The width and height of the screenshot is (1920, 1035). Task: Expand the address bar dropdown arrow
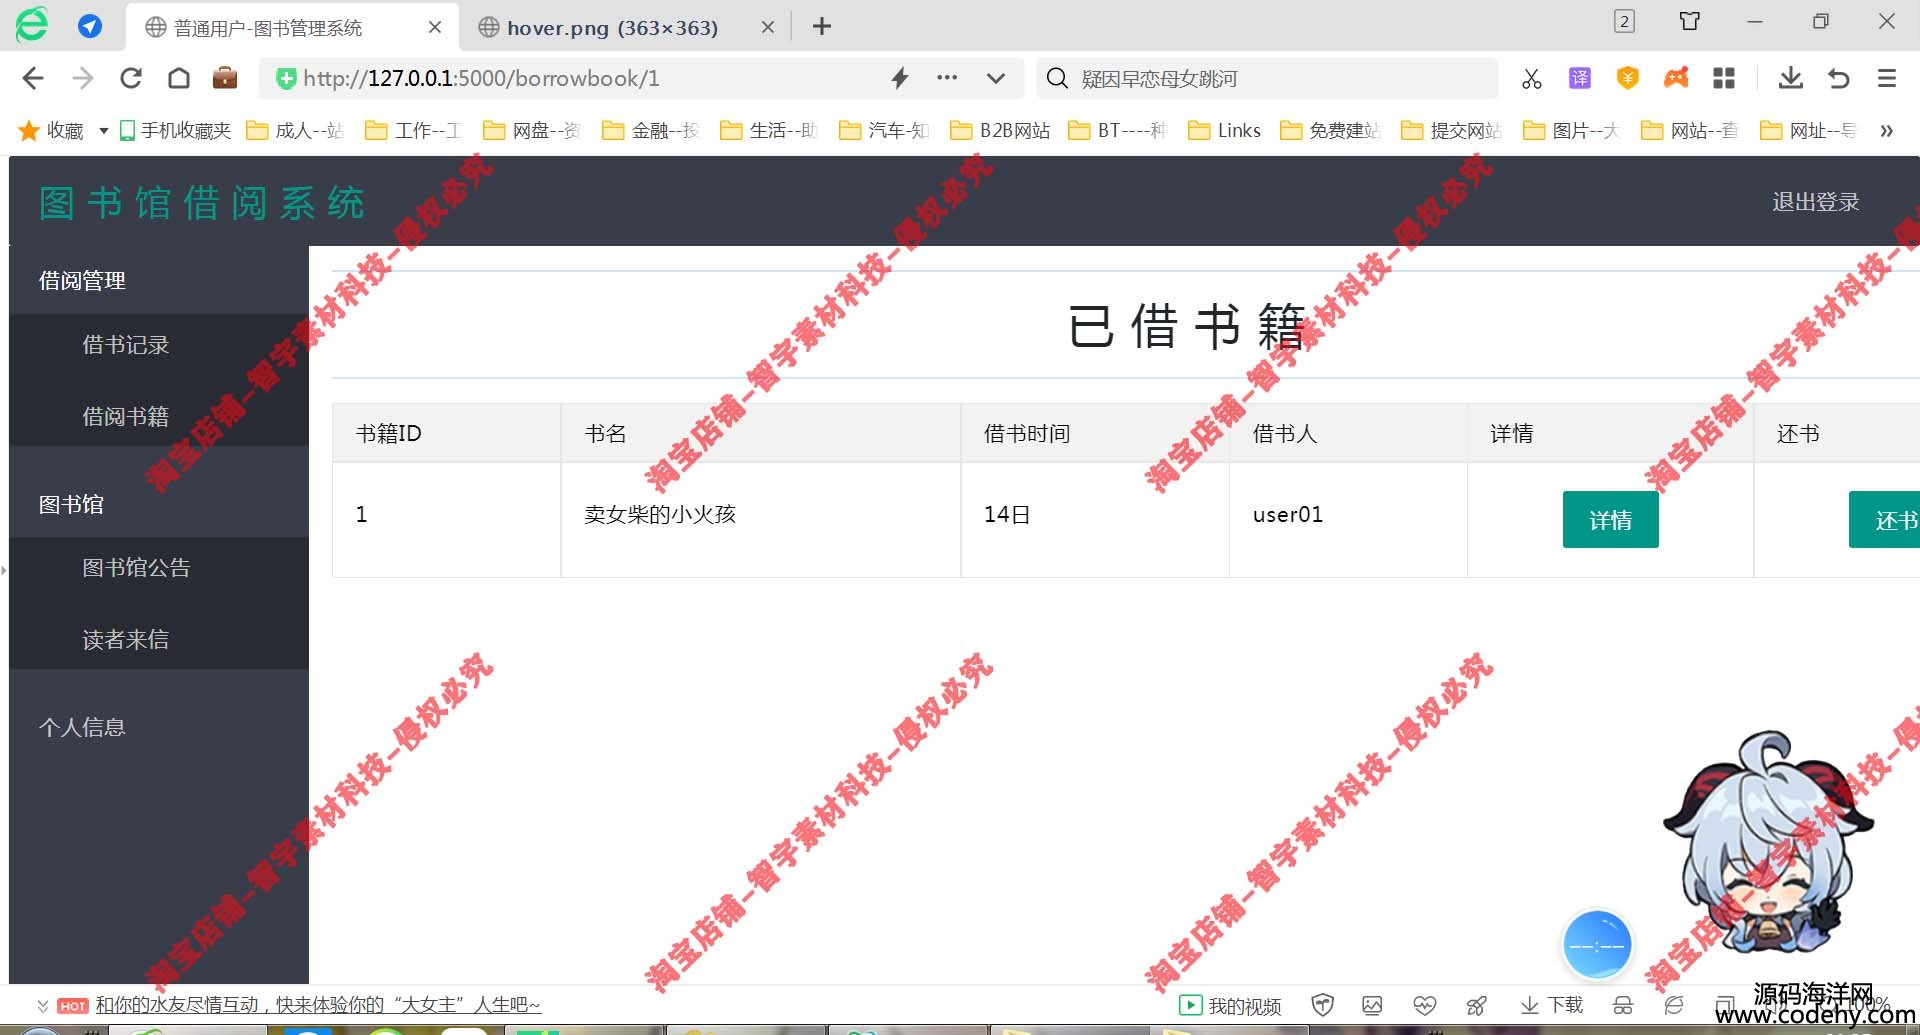(x=996, y=78)
